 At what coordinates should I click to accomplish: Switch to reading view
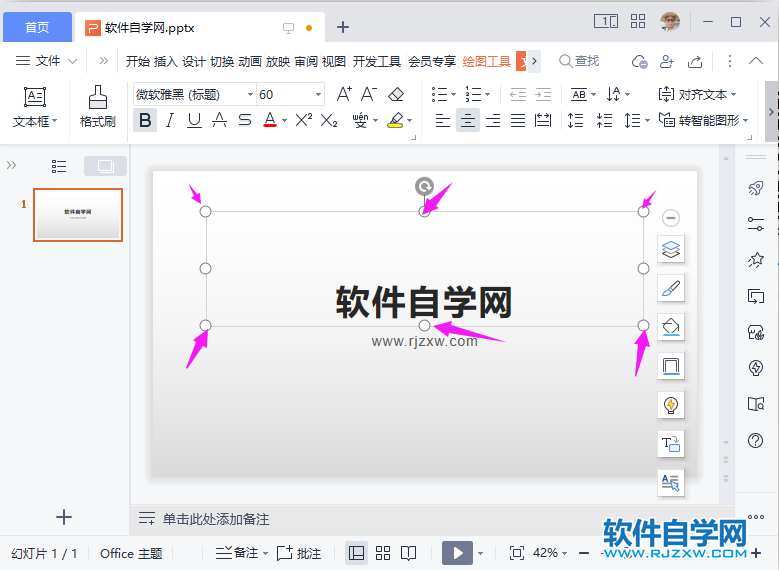(x=408, y=553)
